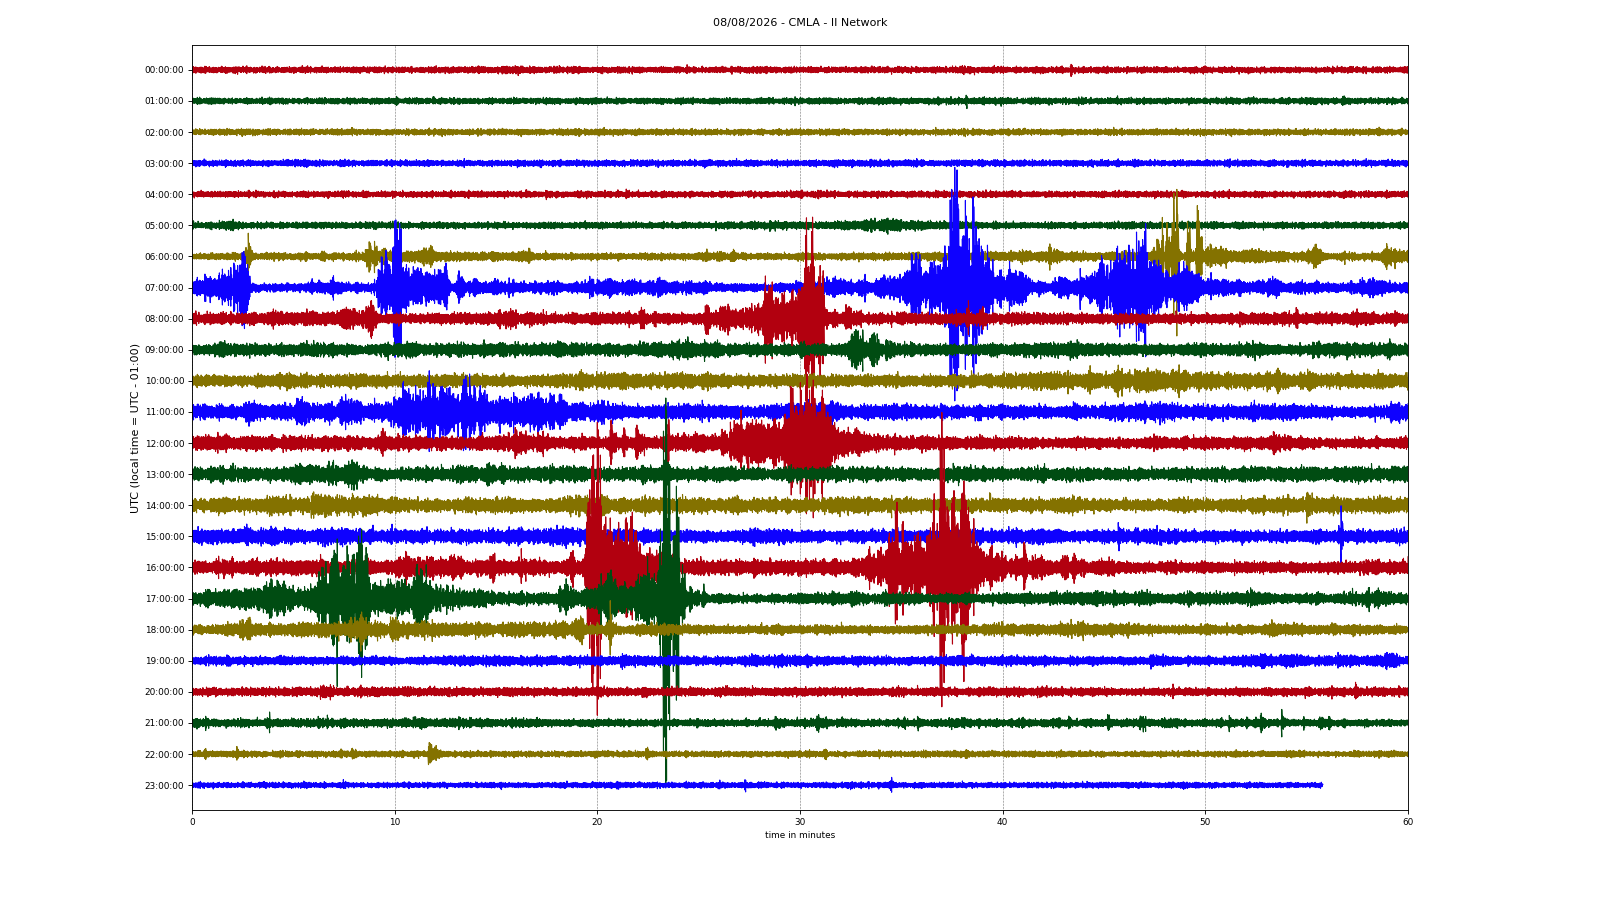Select the 11:00:00 row label
The image size is (1600, 900).
pos(164,411)
